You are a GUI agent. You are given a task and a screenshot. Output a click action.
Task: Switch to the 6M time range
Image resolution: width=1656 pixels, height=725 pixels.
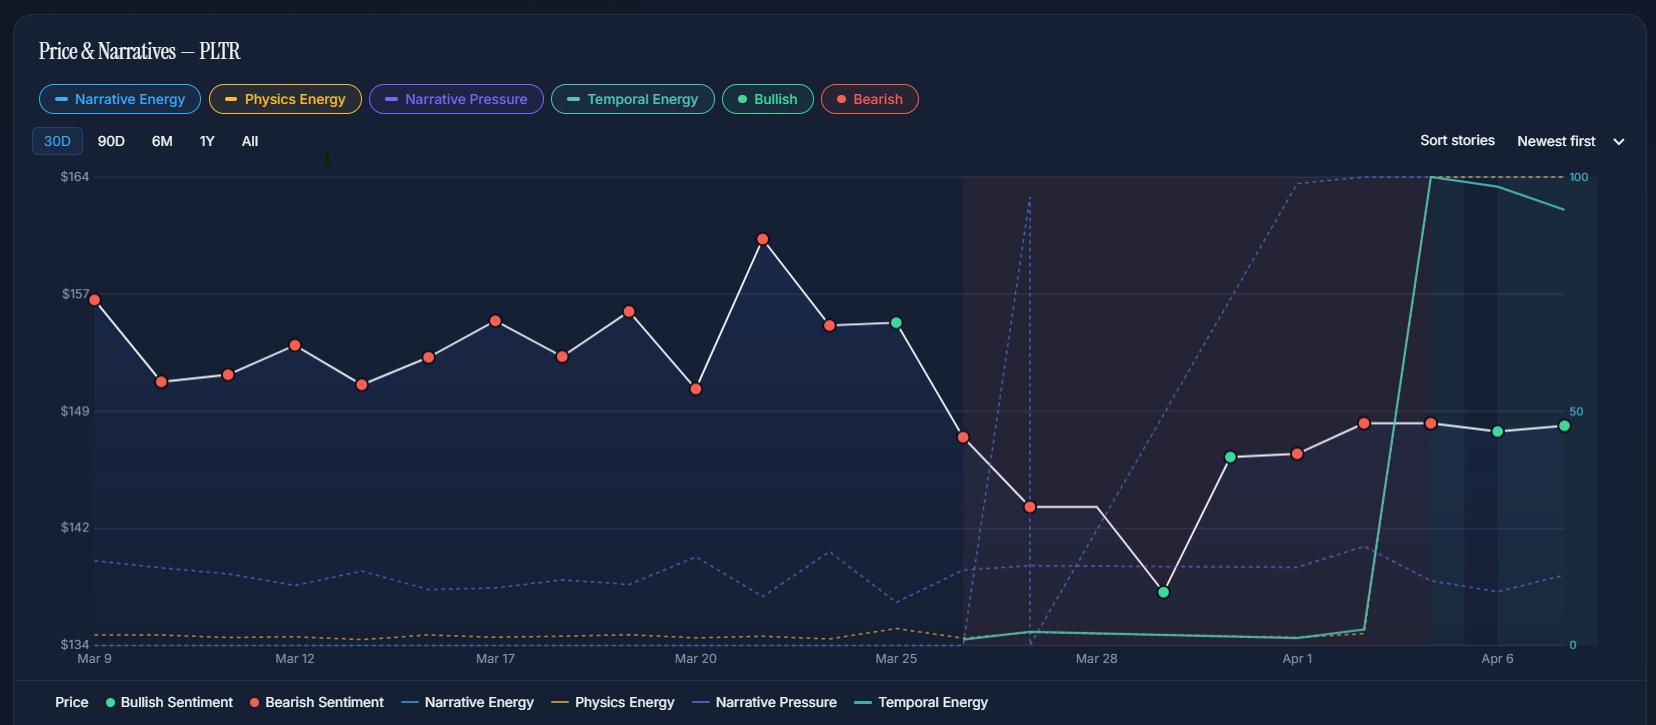[x=162, y=141]
